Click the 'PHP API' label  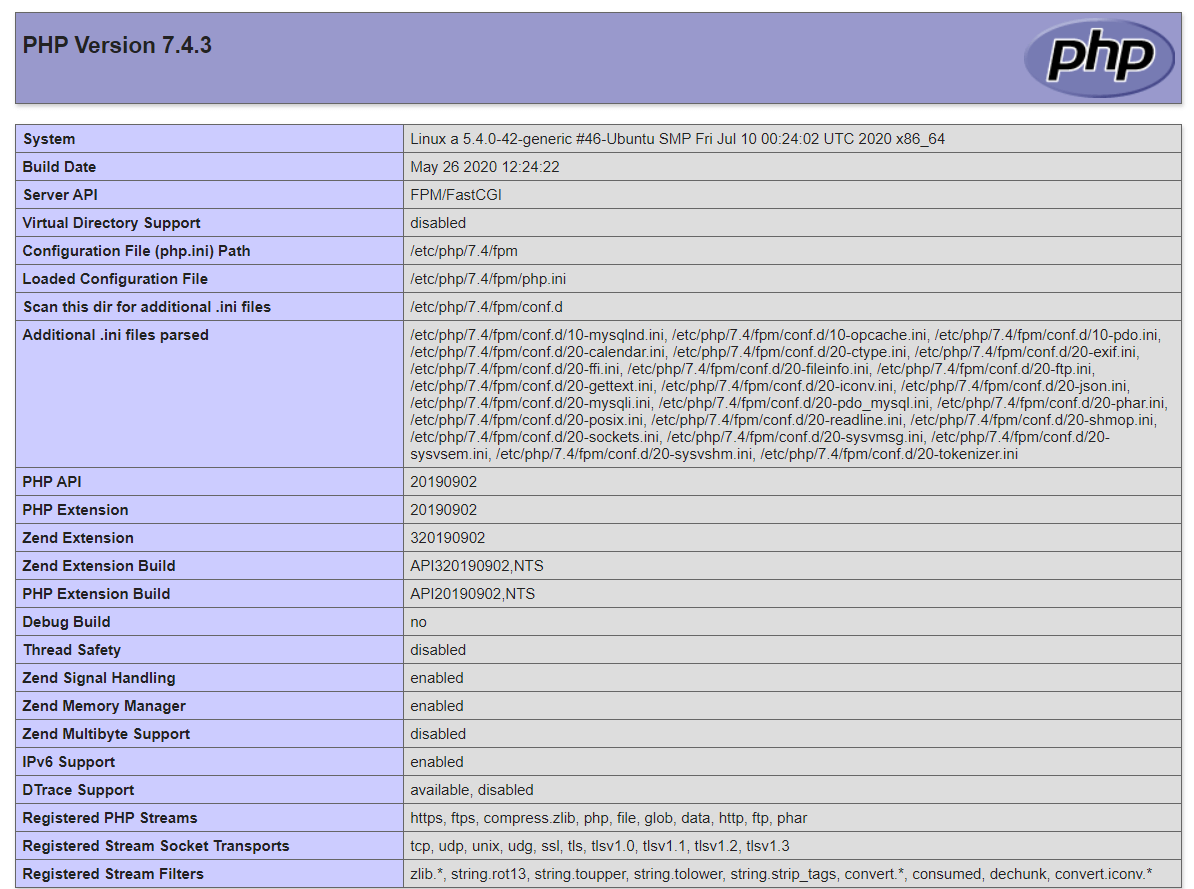[x=52, y=482]
